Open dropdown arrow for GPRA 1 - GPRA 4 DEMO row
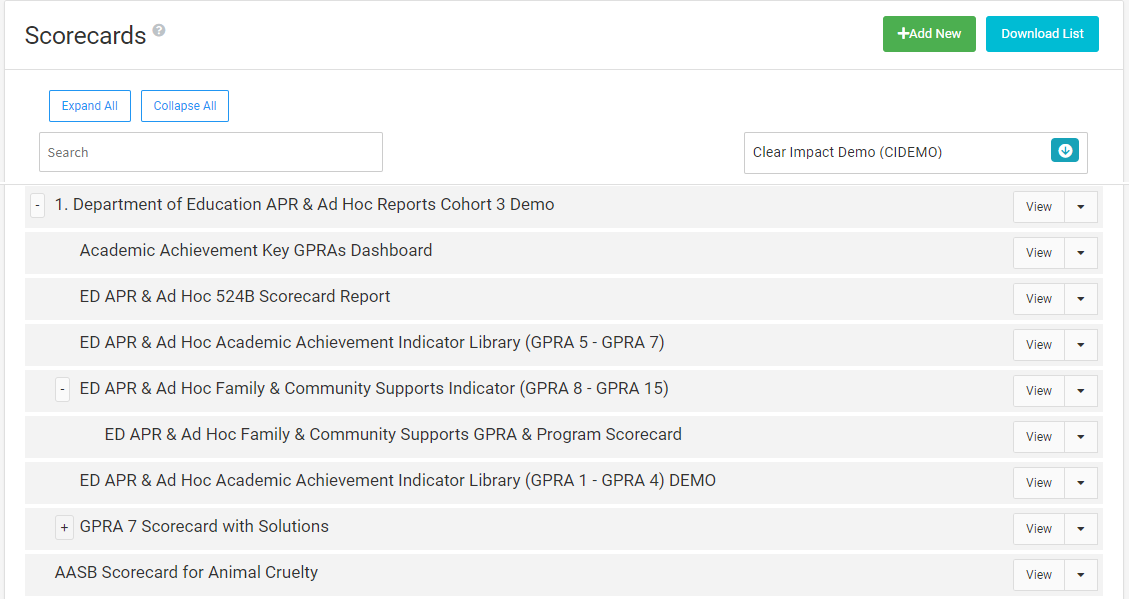 tap(1081, 483)
